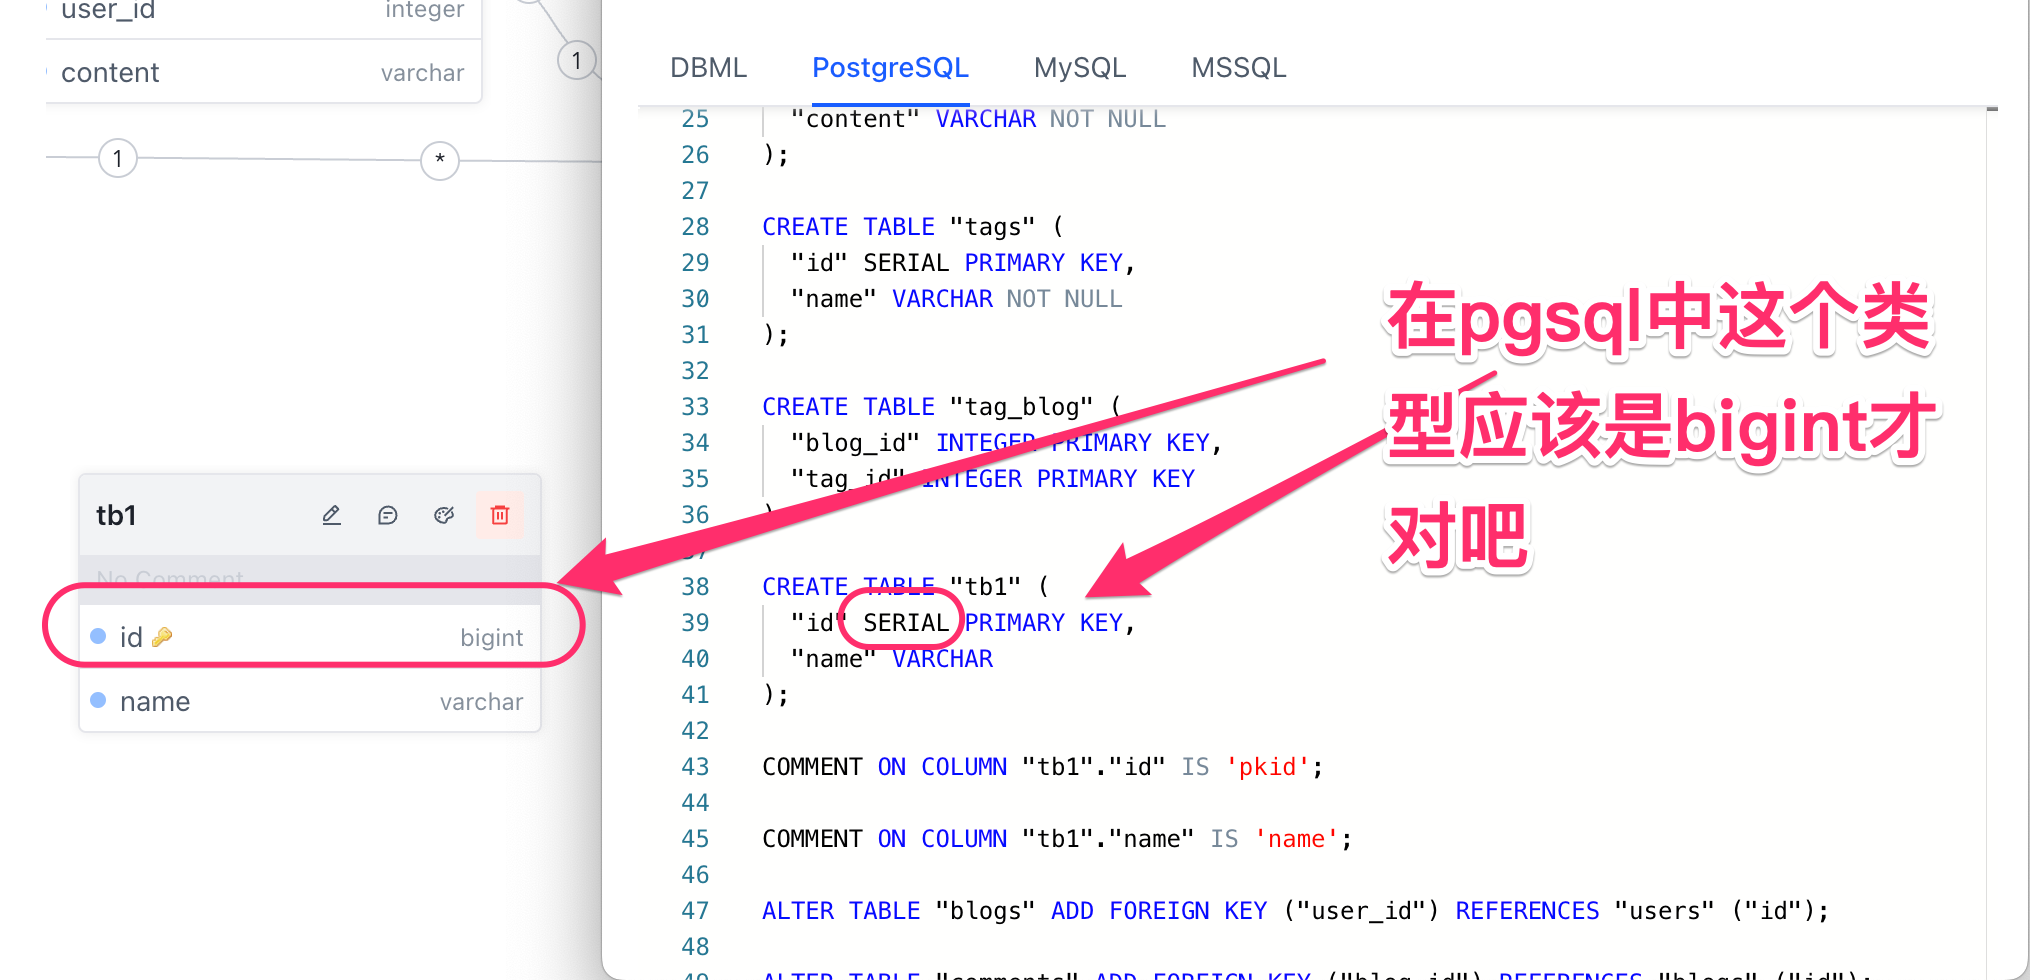Switch to the DBML tab
Screen dimensions: 2030x980
(708, 67)
